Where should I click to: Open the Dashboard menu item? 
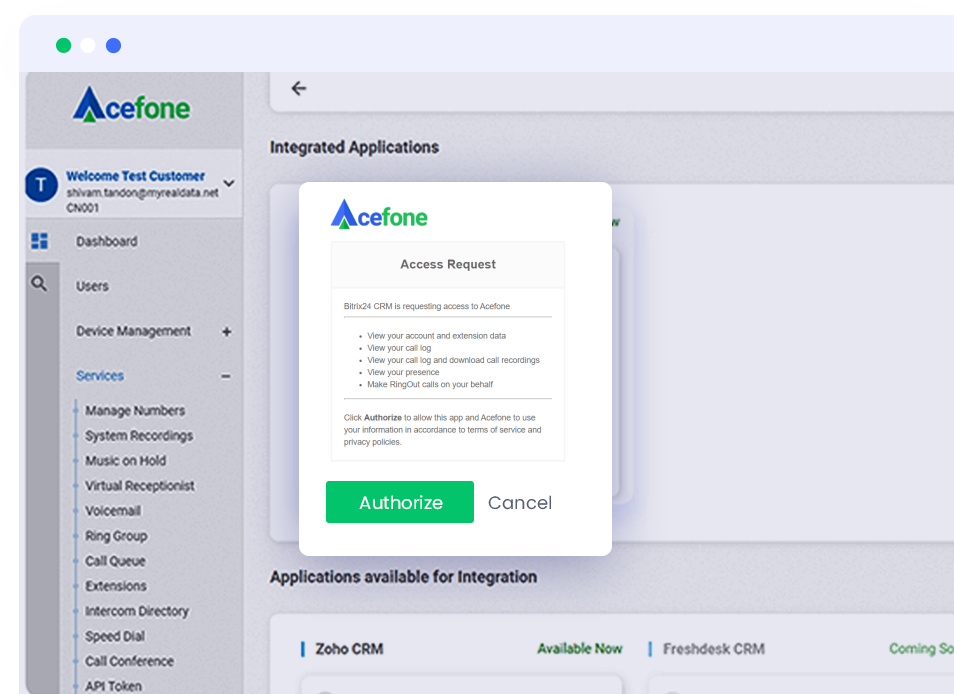click(107, 241)
